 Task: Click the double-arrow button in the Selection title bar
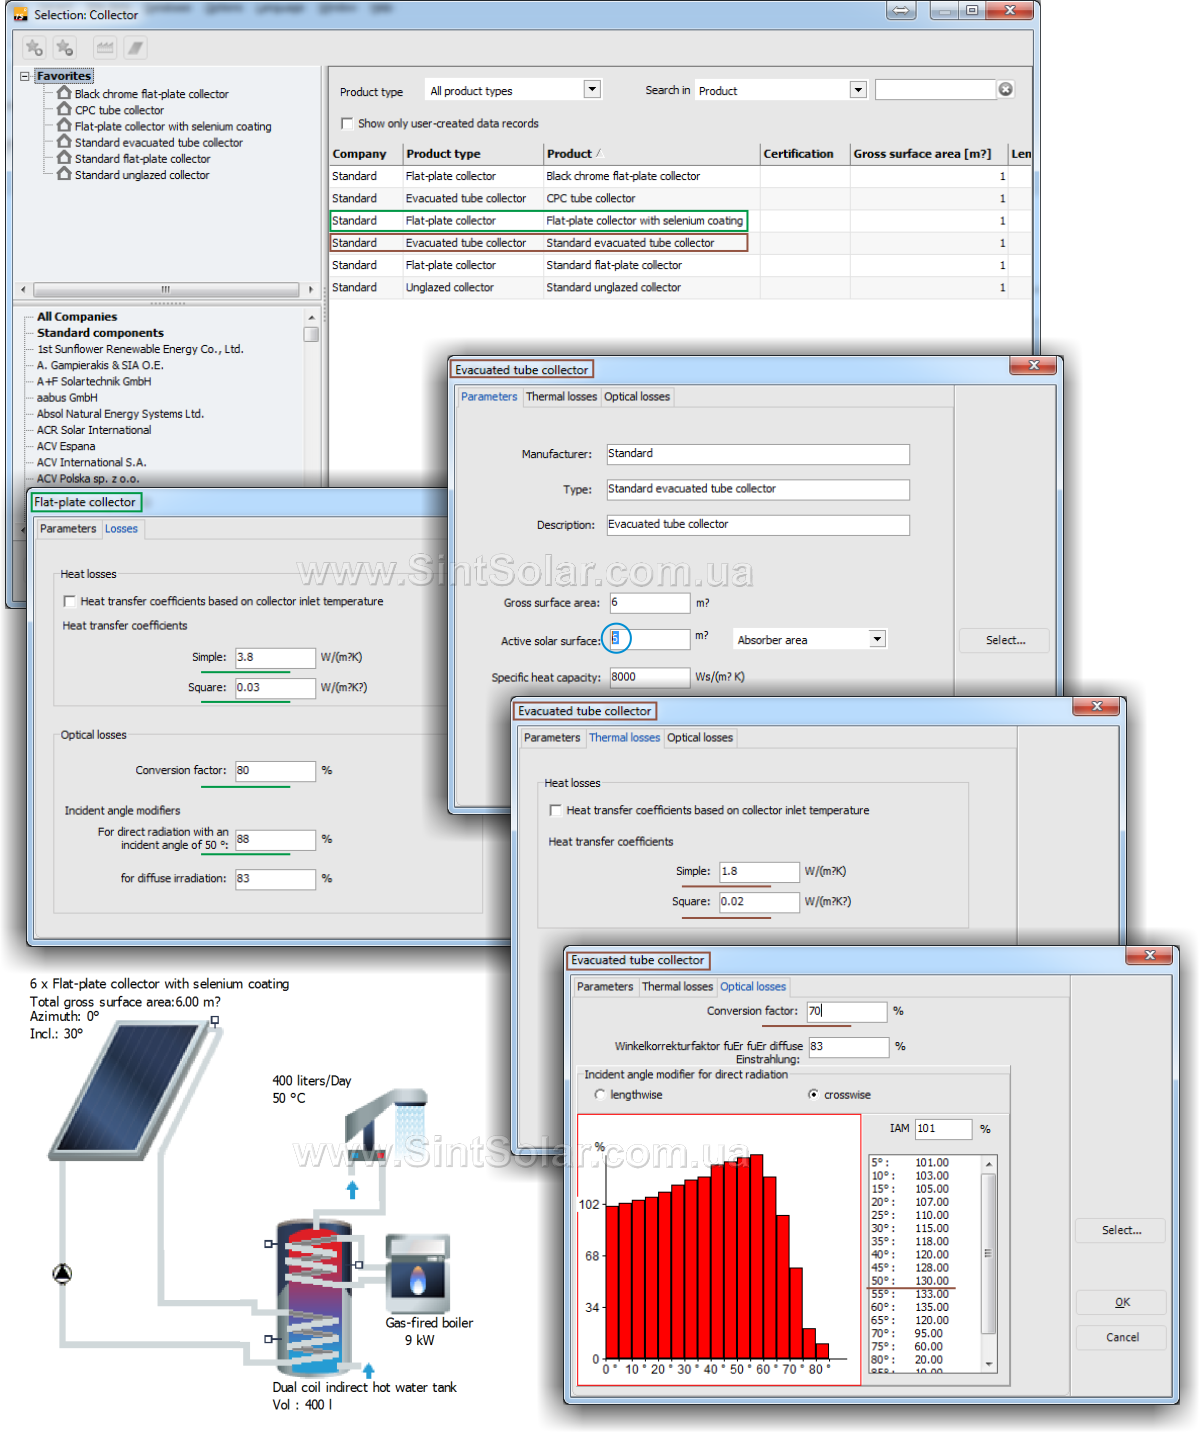(x=901, y=11)
